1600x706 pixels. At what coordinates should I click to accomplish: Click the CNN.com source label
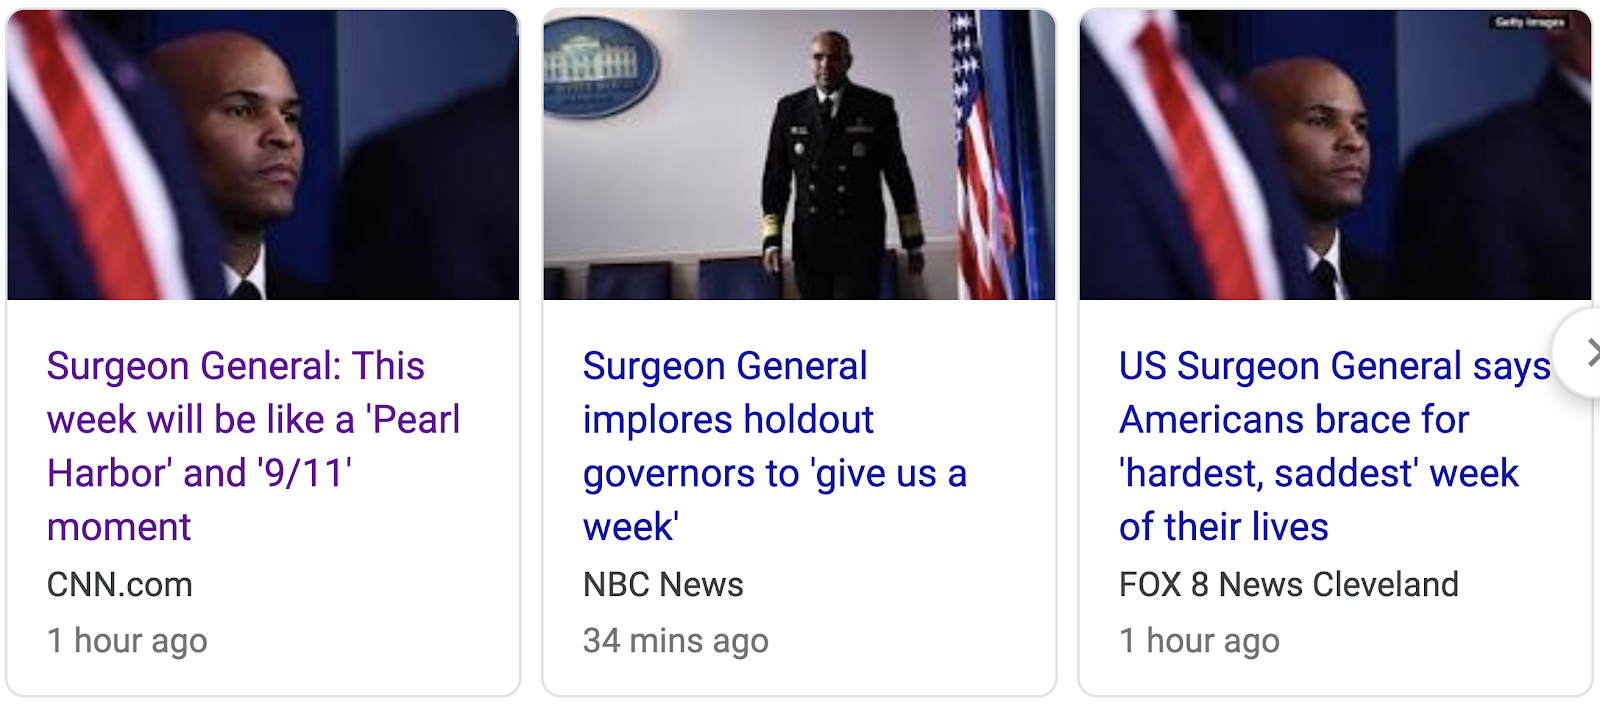pyautogui.click(x=120, y=584)
